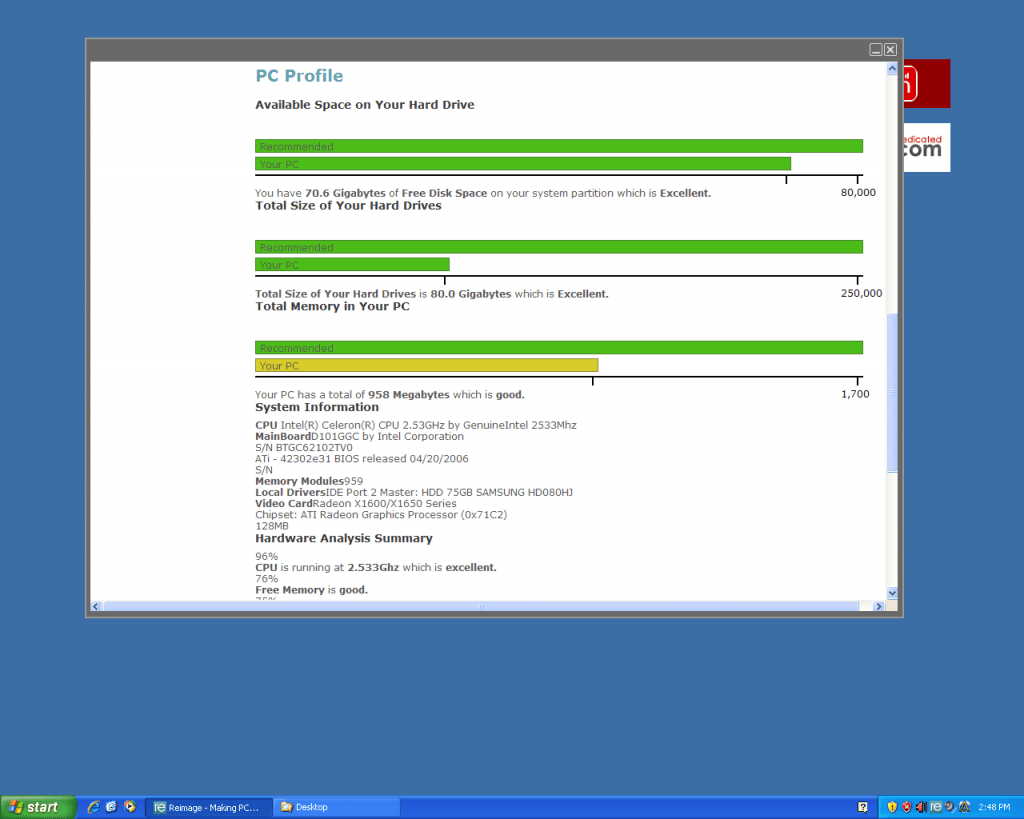
Task: Switch to the Reimage window in the taskbar
Action: pos(208,807)
